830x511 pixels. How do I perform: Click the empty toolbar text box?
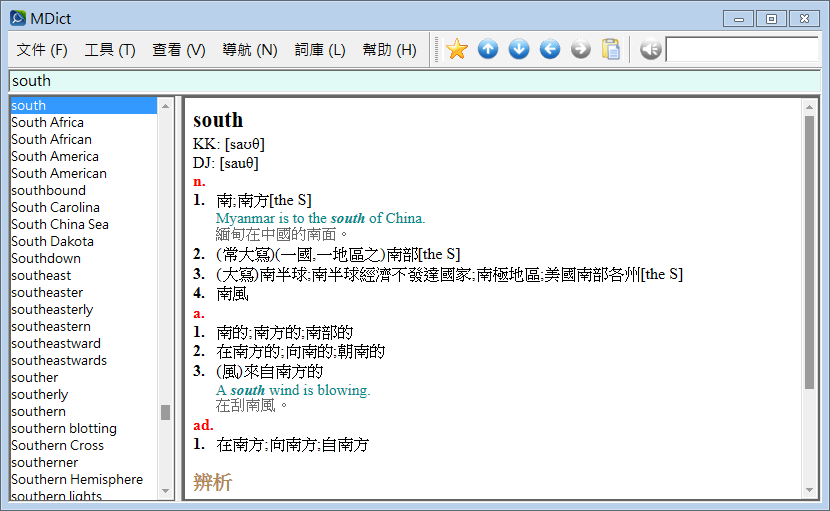click(742, 49)
